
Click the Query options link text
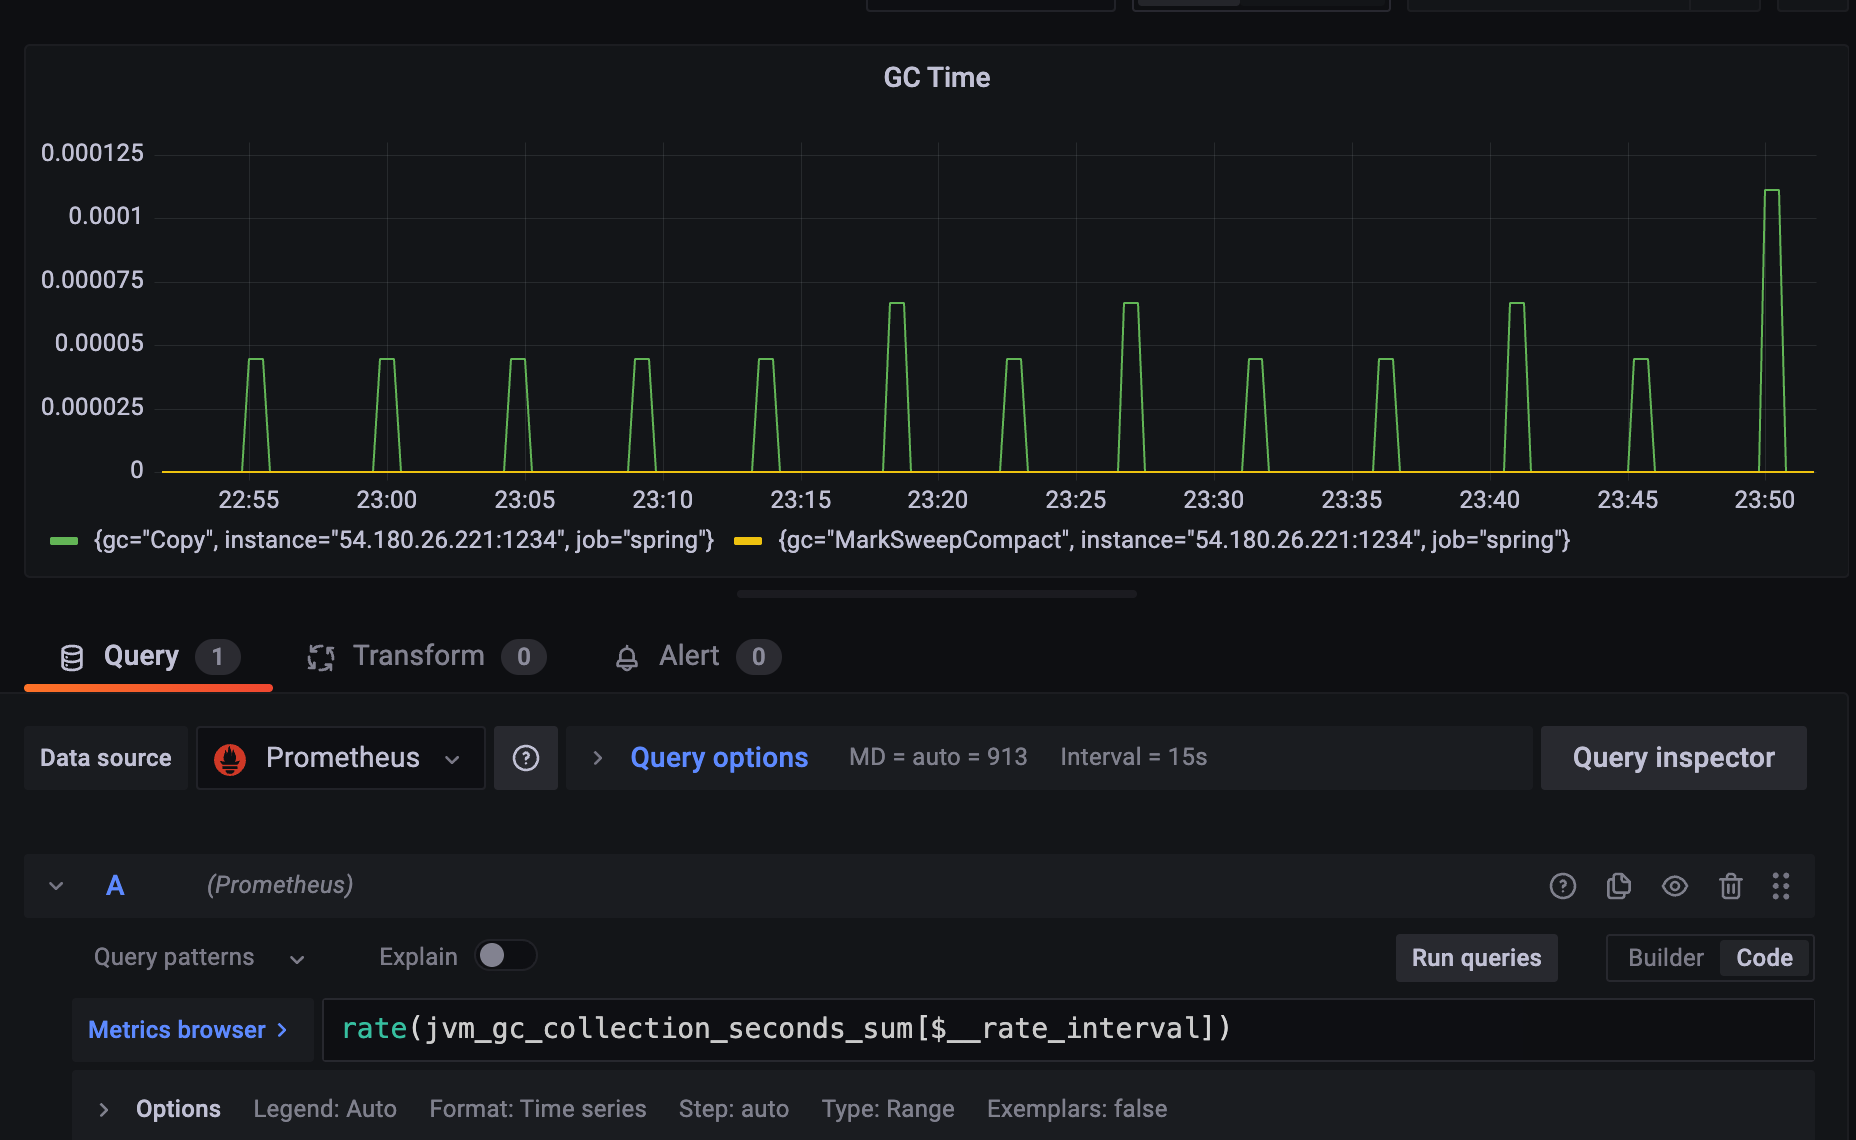click(719, 758)
